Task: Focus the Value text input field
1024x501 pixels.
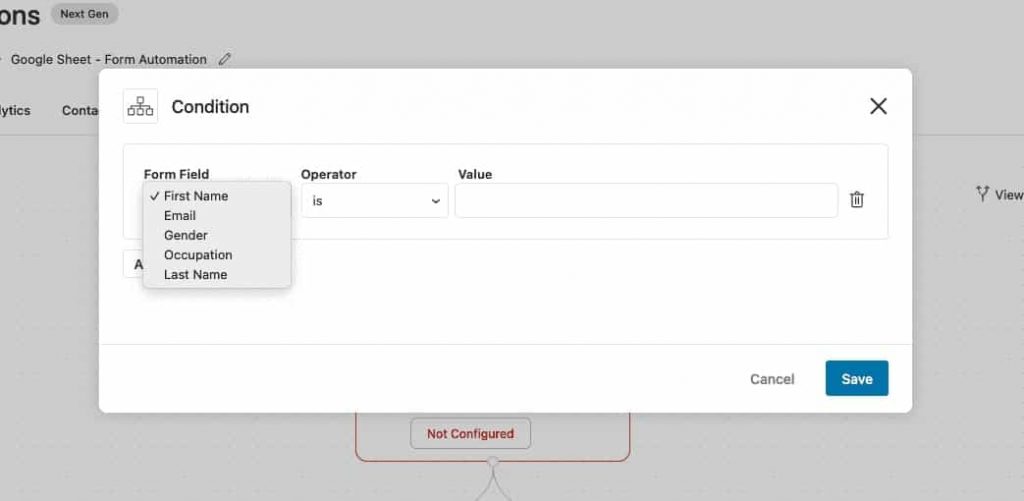Action: click(647, 201)
